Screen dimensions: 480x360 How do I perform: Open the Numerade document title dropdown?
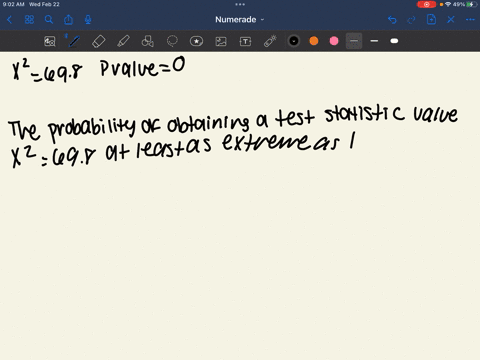coord(239,20)
